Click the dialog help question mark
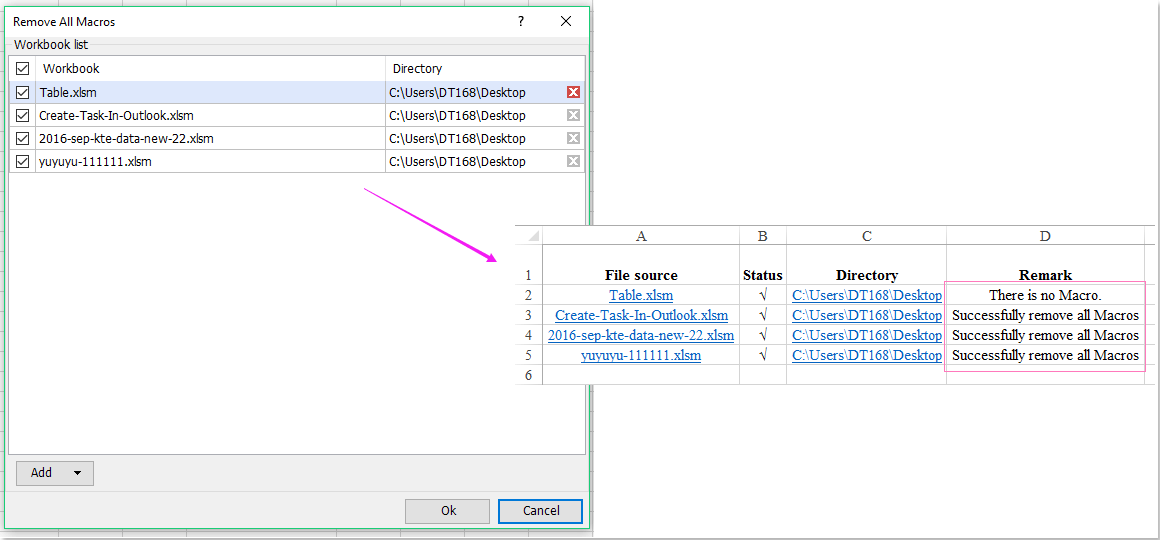The image size is (1160, 540). pos(520,21)
